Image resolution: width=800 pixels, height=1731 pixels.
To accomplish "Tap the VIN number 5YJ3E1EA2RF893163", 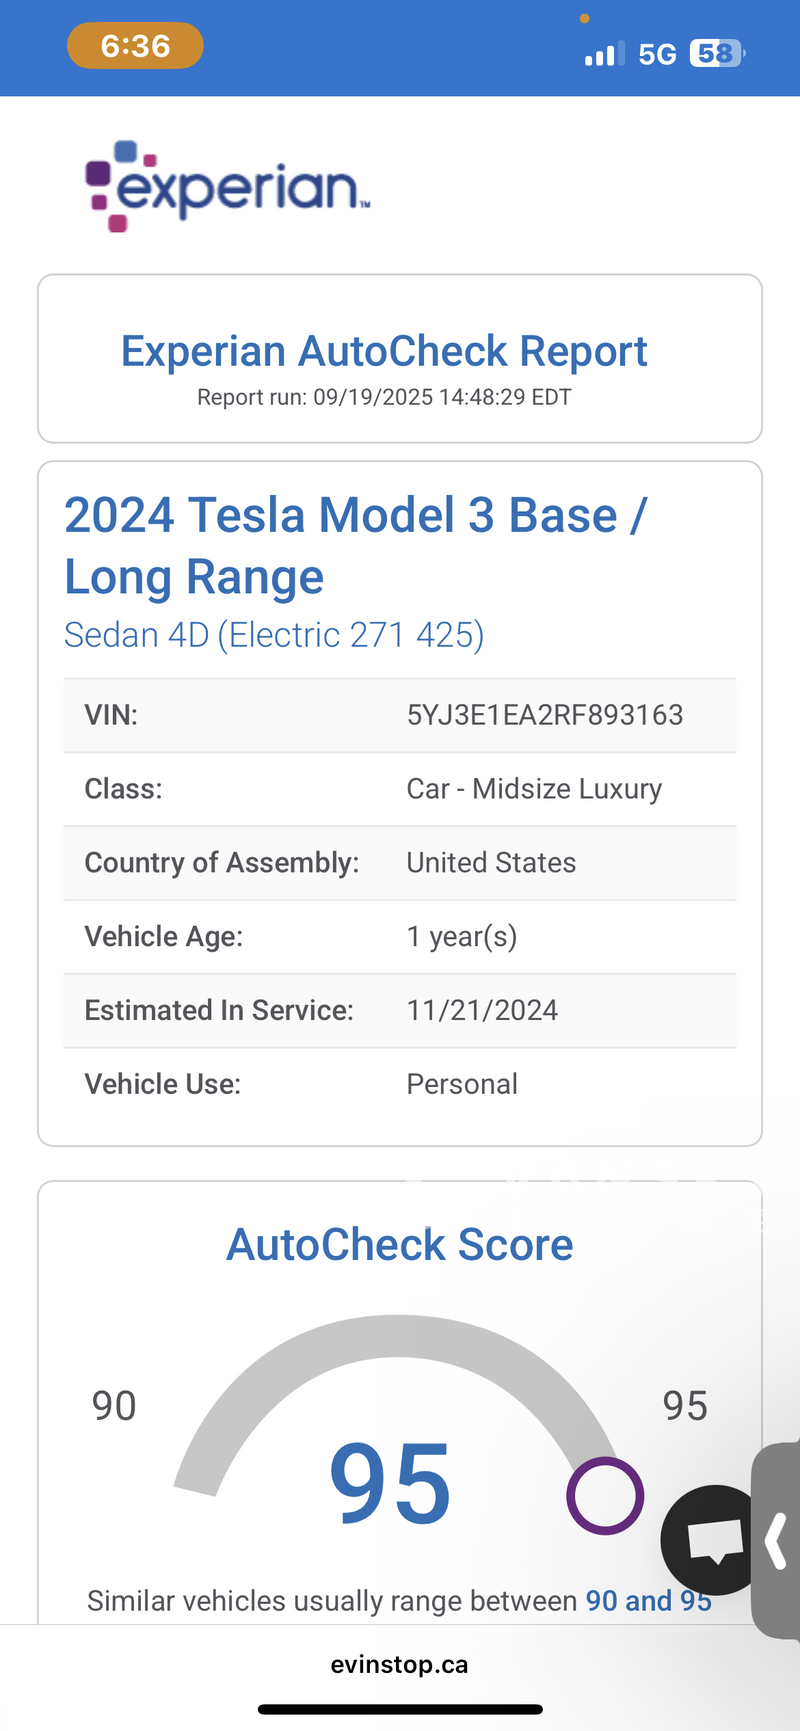I will point(545,715).
